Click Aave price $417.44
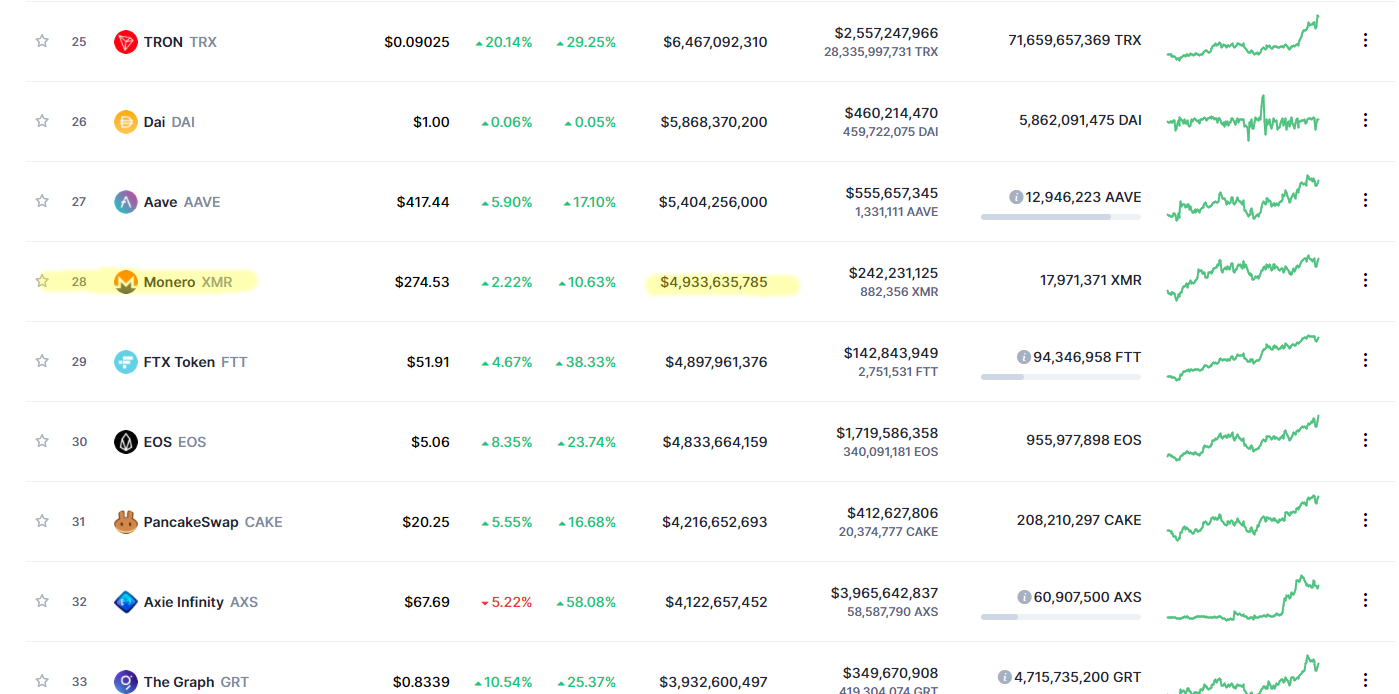Image resolution: width=1399 pixels, height=694 pixels. (423, 202)
